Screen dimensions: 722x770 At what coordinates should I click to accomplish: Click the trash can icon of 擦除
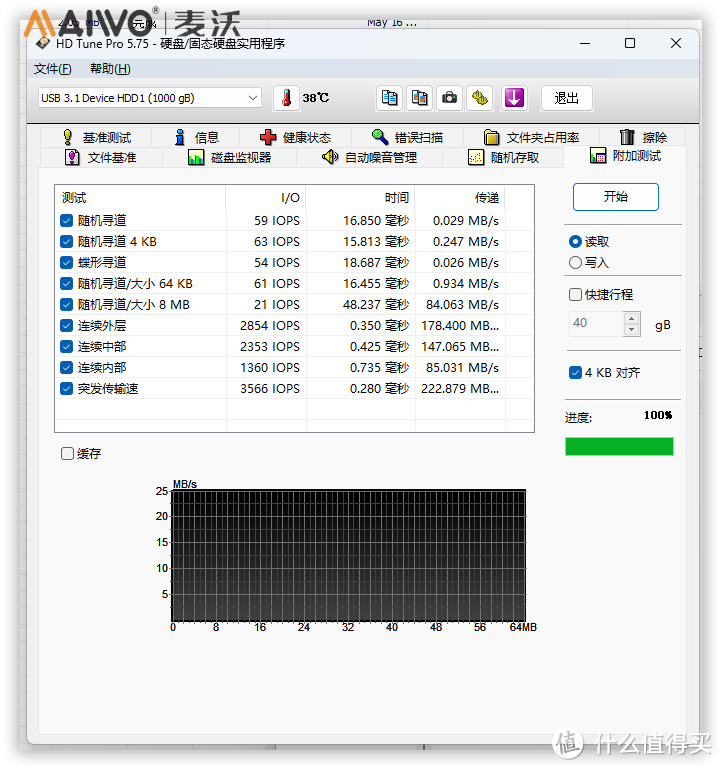tap(627, 137)
